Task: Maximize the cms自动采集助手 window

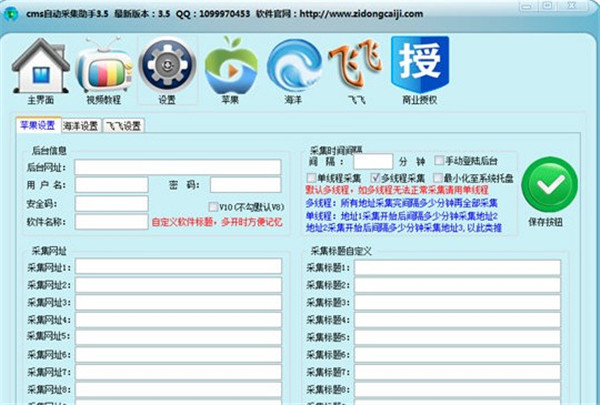Action: coord(548,6)
